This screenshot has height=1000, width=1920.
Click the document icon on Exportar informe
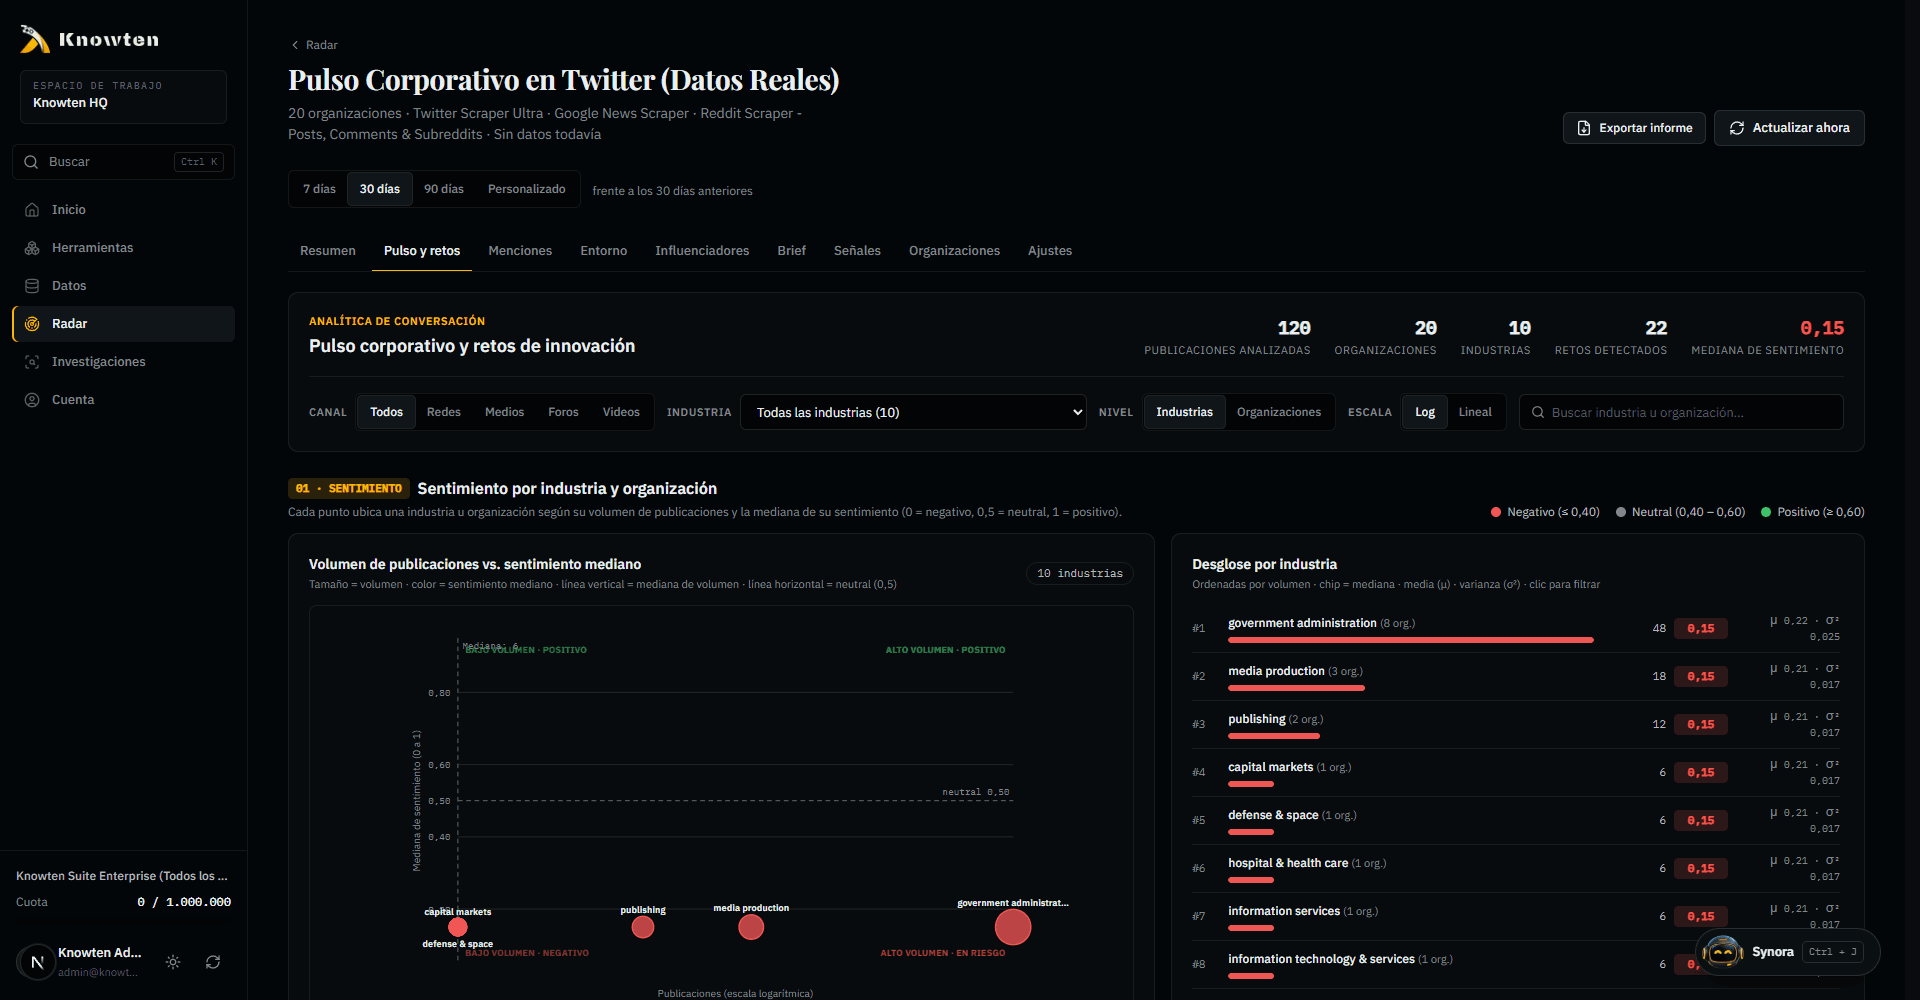tap(1584, 128)
